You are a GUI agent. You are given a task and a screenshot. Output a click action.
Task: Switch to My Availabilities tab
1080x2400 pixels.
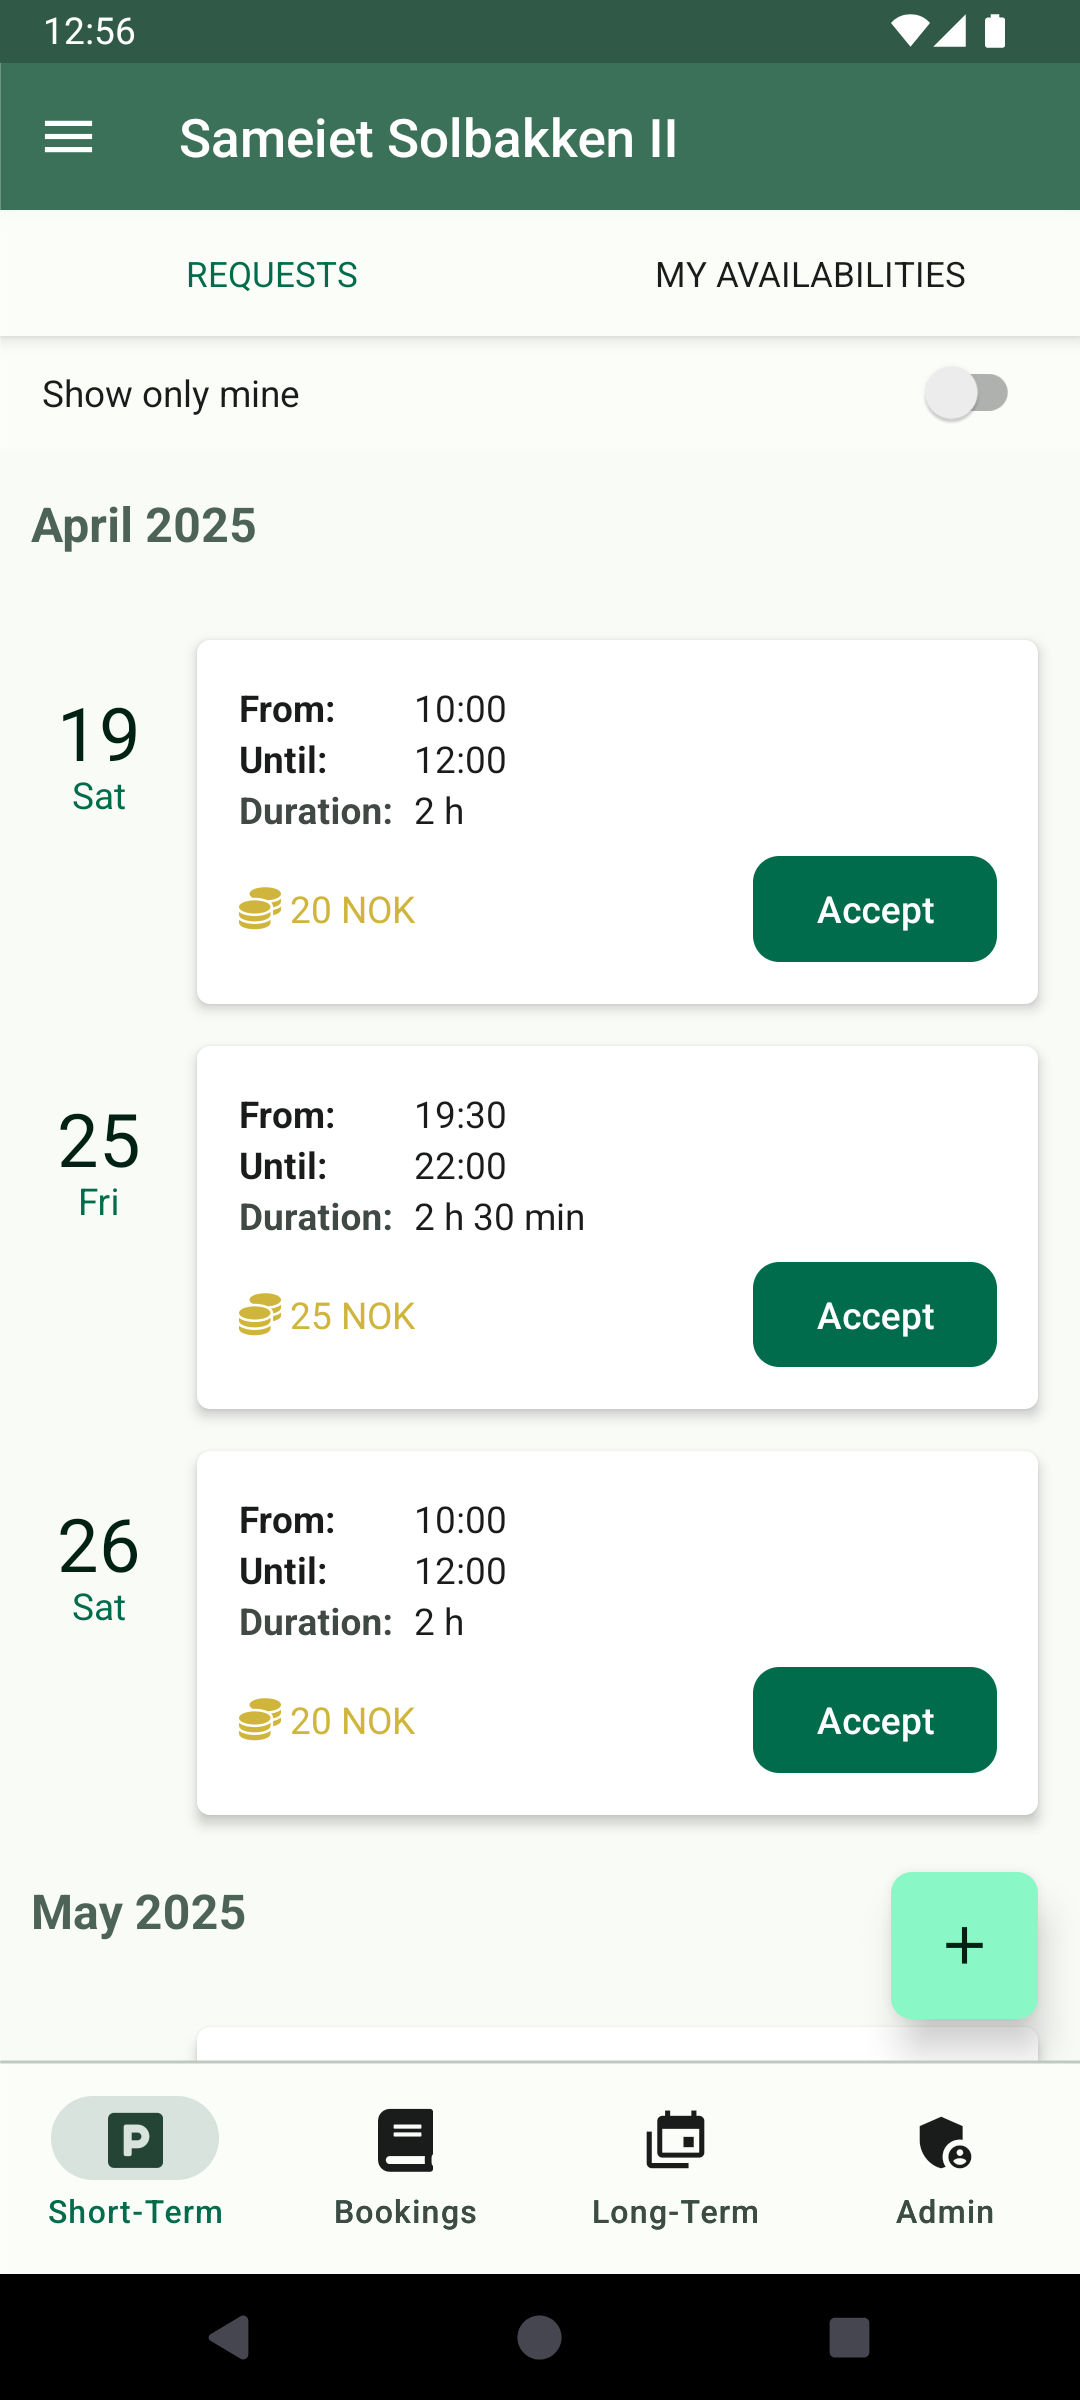tap(810, 275)
